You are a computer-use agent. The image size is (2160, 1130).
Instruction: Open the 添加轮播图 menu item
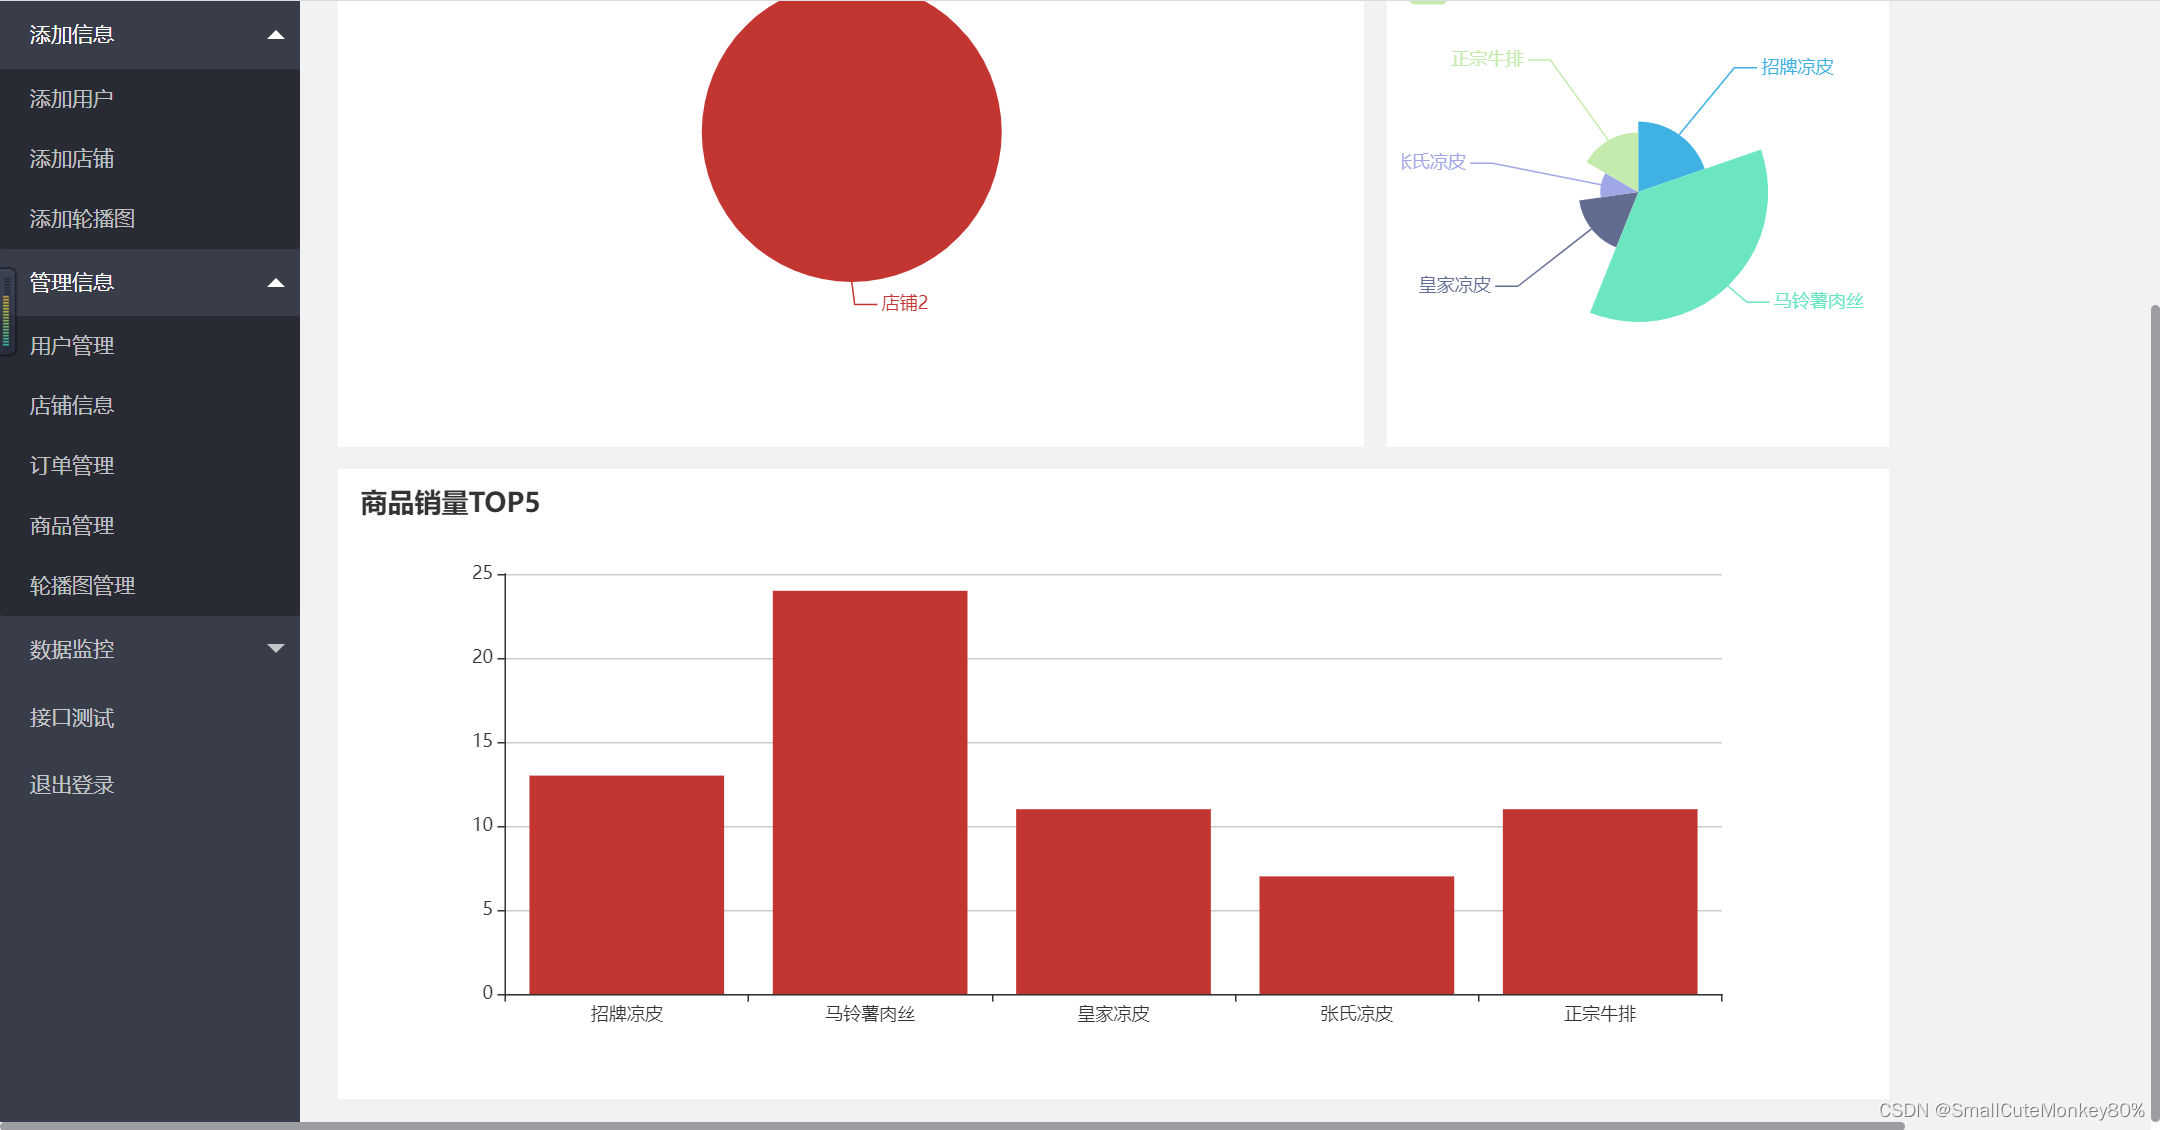tap(150, 219)
